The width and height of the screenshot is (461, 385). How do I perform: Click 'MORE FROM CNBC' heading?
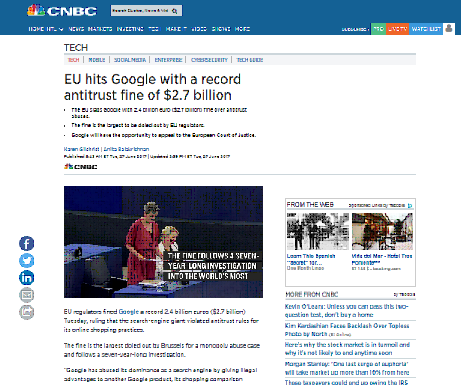click(x=312, y=294)
